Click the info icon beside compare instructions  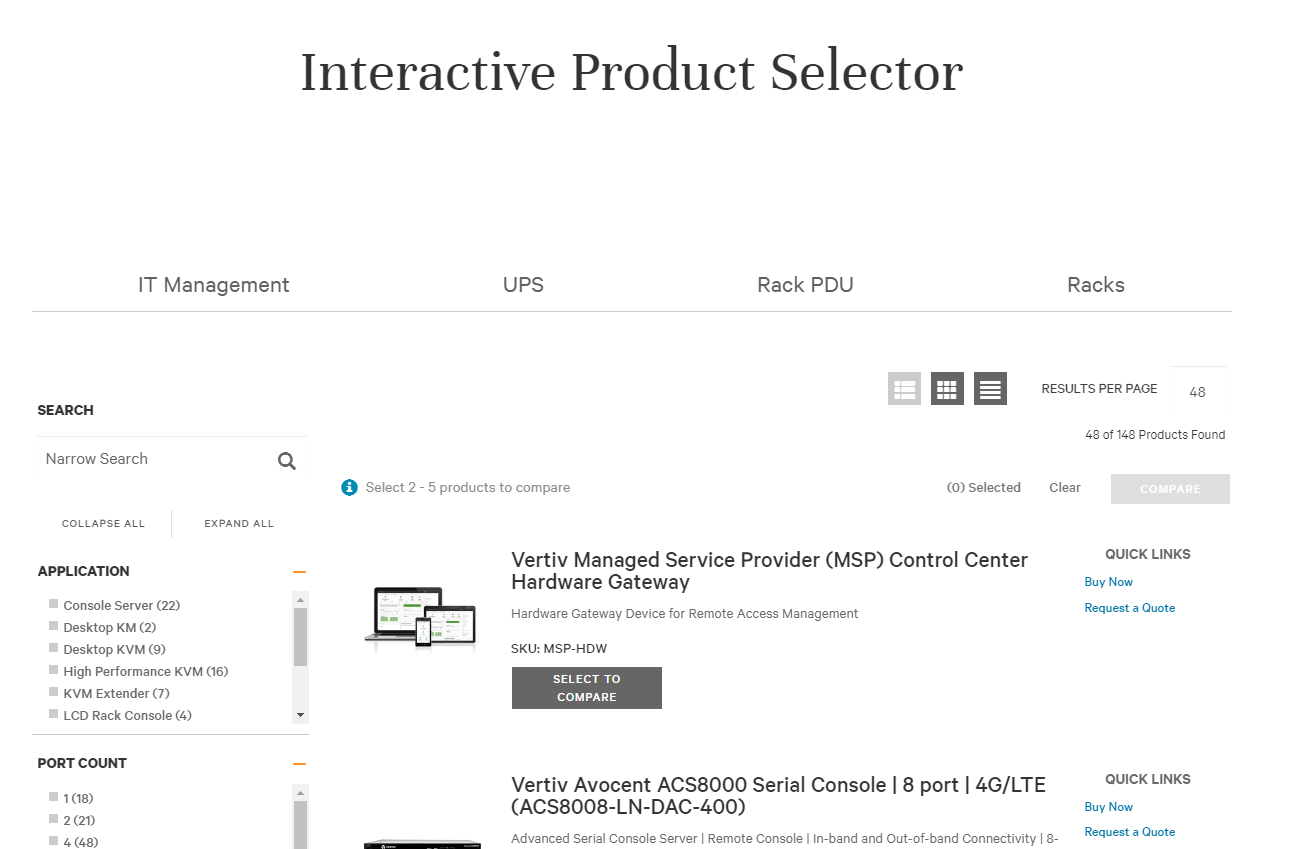coord(349,487)
